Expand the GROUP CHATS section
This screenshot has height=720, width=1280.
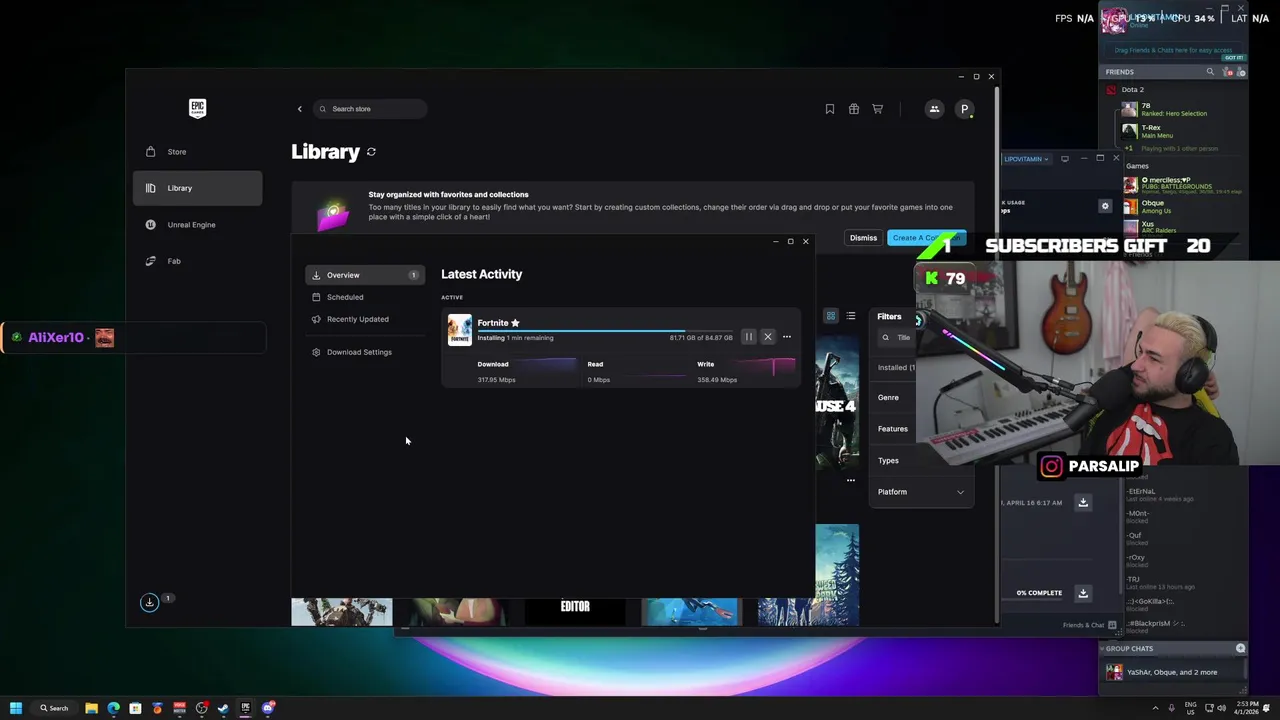1130,649
